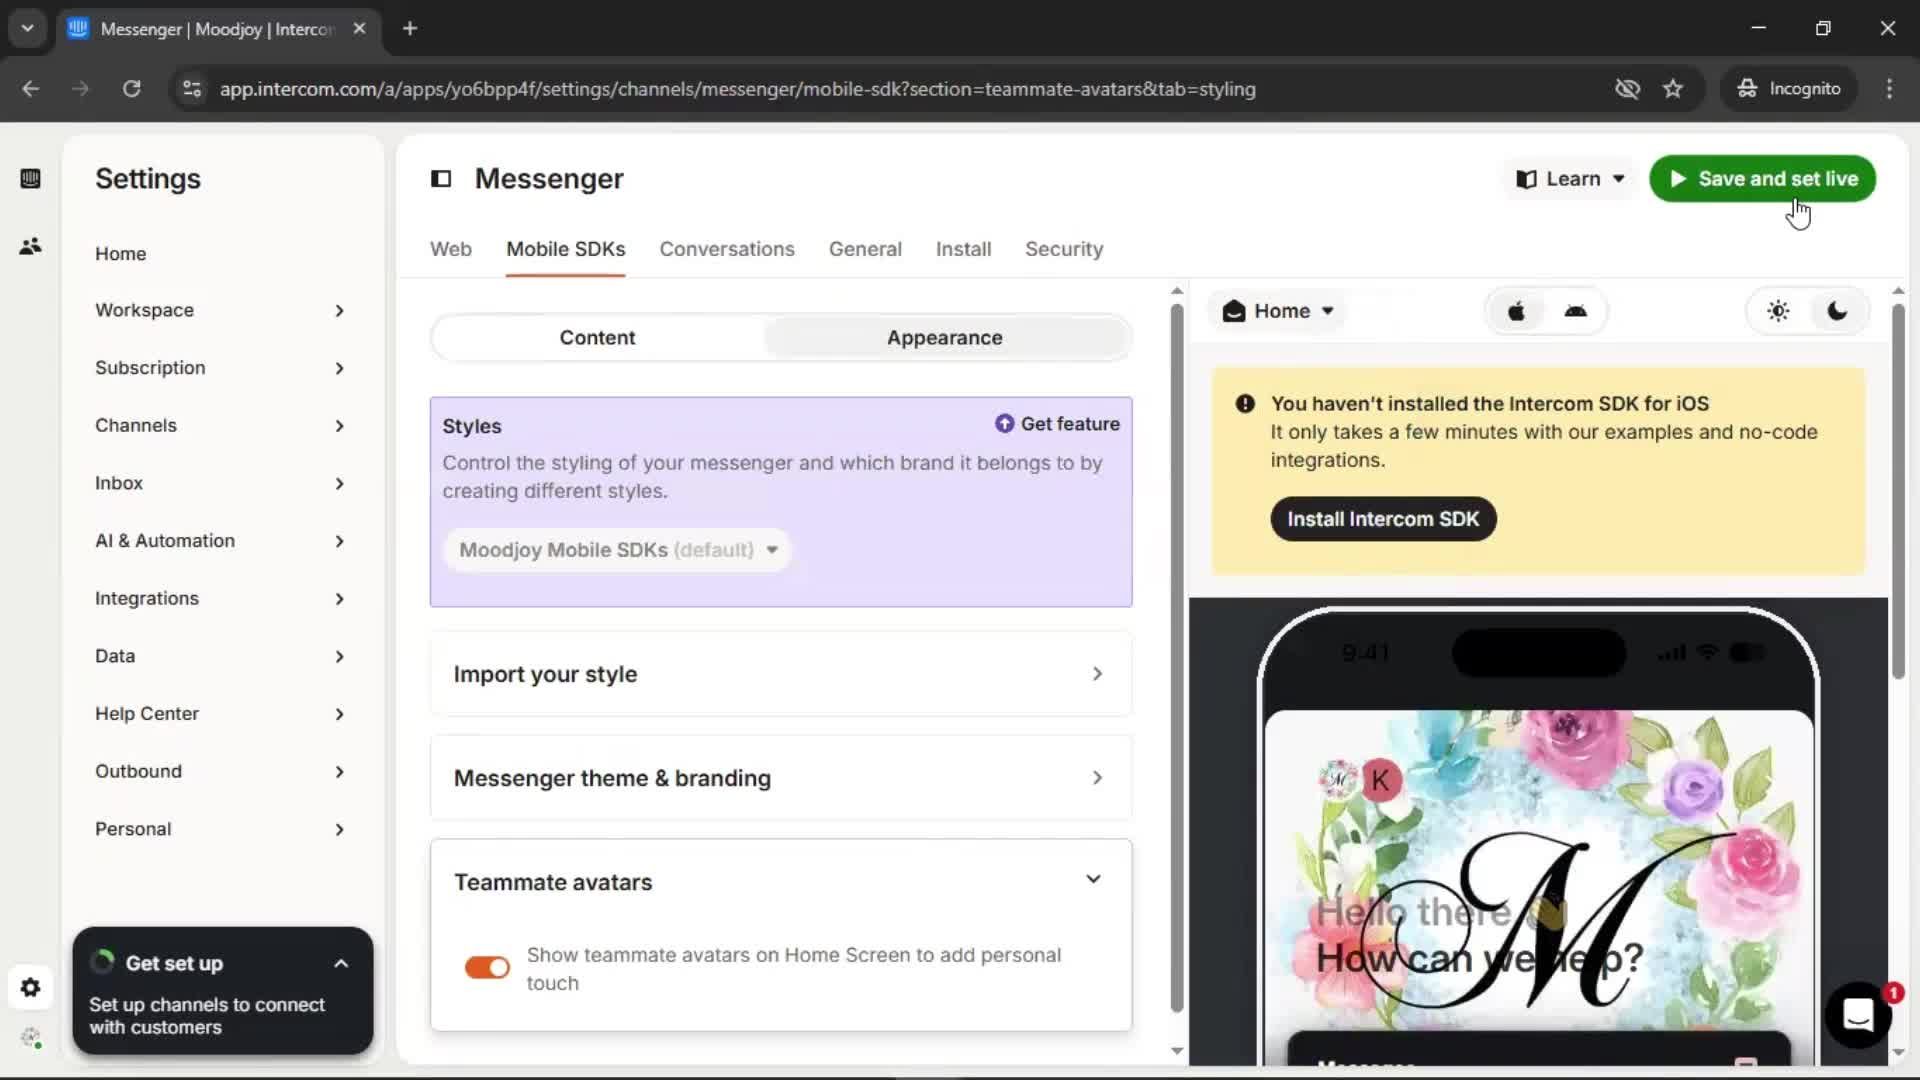Click the tracking protection eye icon
1920x1080 pixels.
click(x=1627, y=89)
